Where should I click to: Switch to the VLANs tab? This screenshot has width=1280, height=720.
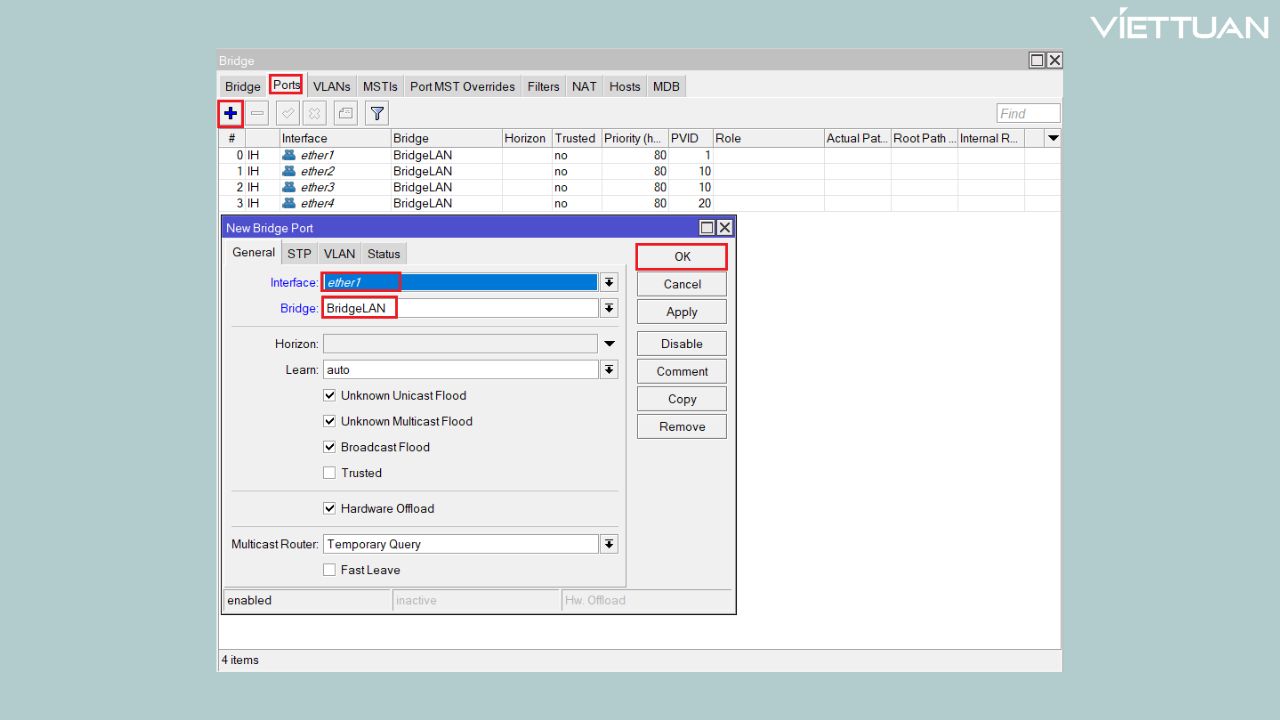[331, 87]
